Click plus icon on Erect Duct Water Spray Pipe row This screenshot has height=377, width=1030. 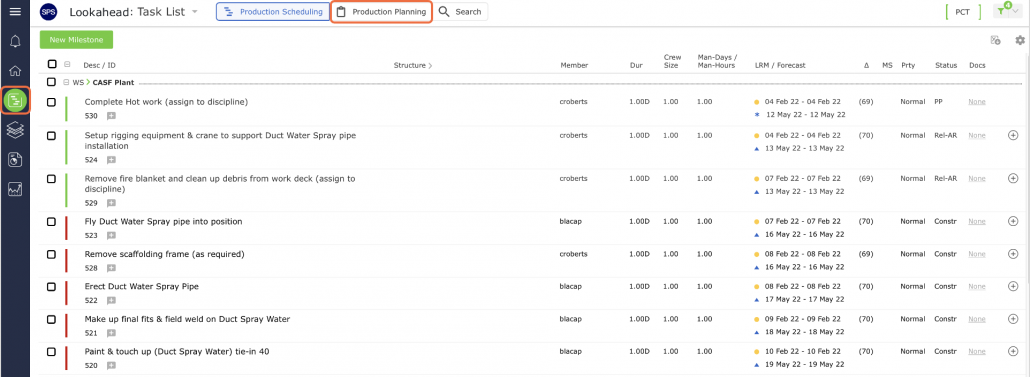click(1012, 286)
